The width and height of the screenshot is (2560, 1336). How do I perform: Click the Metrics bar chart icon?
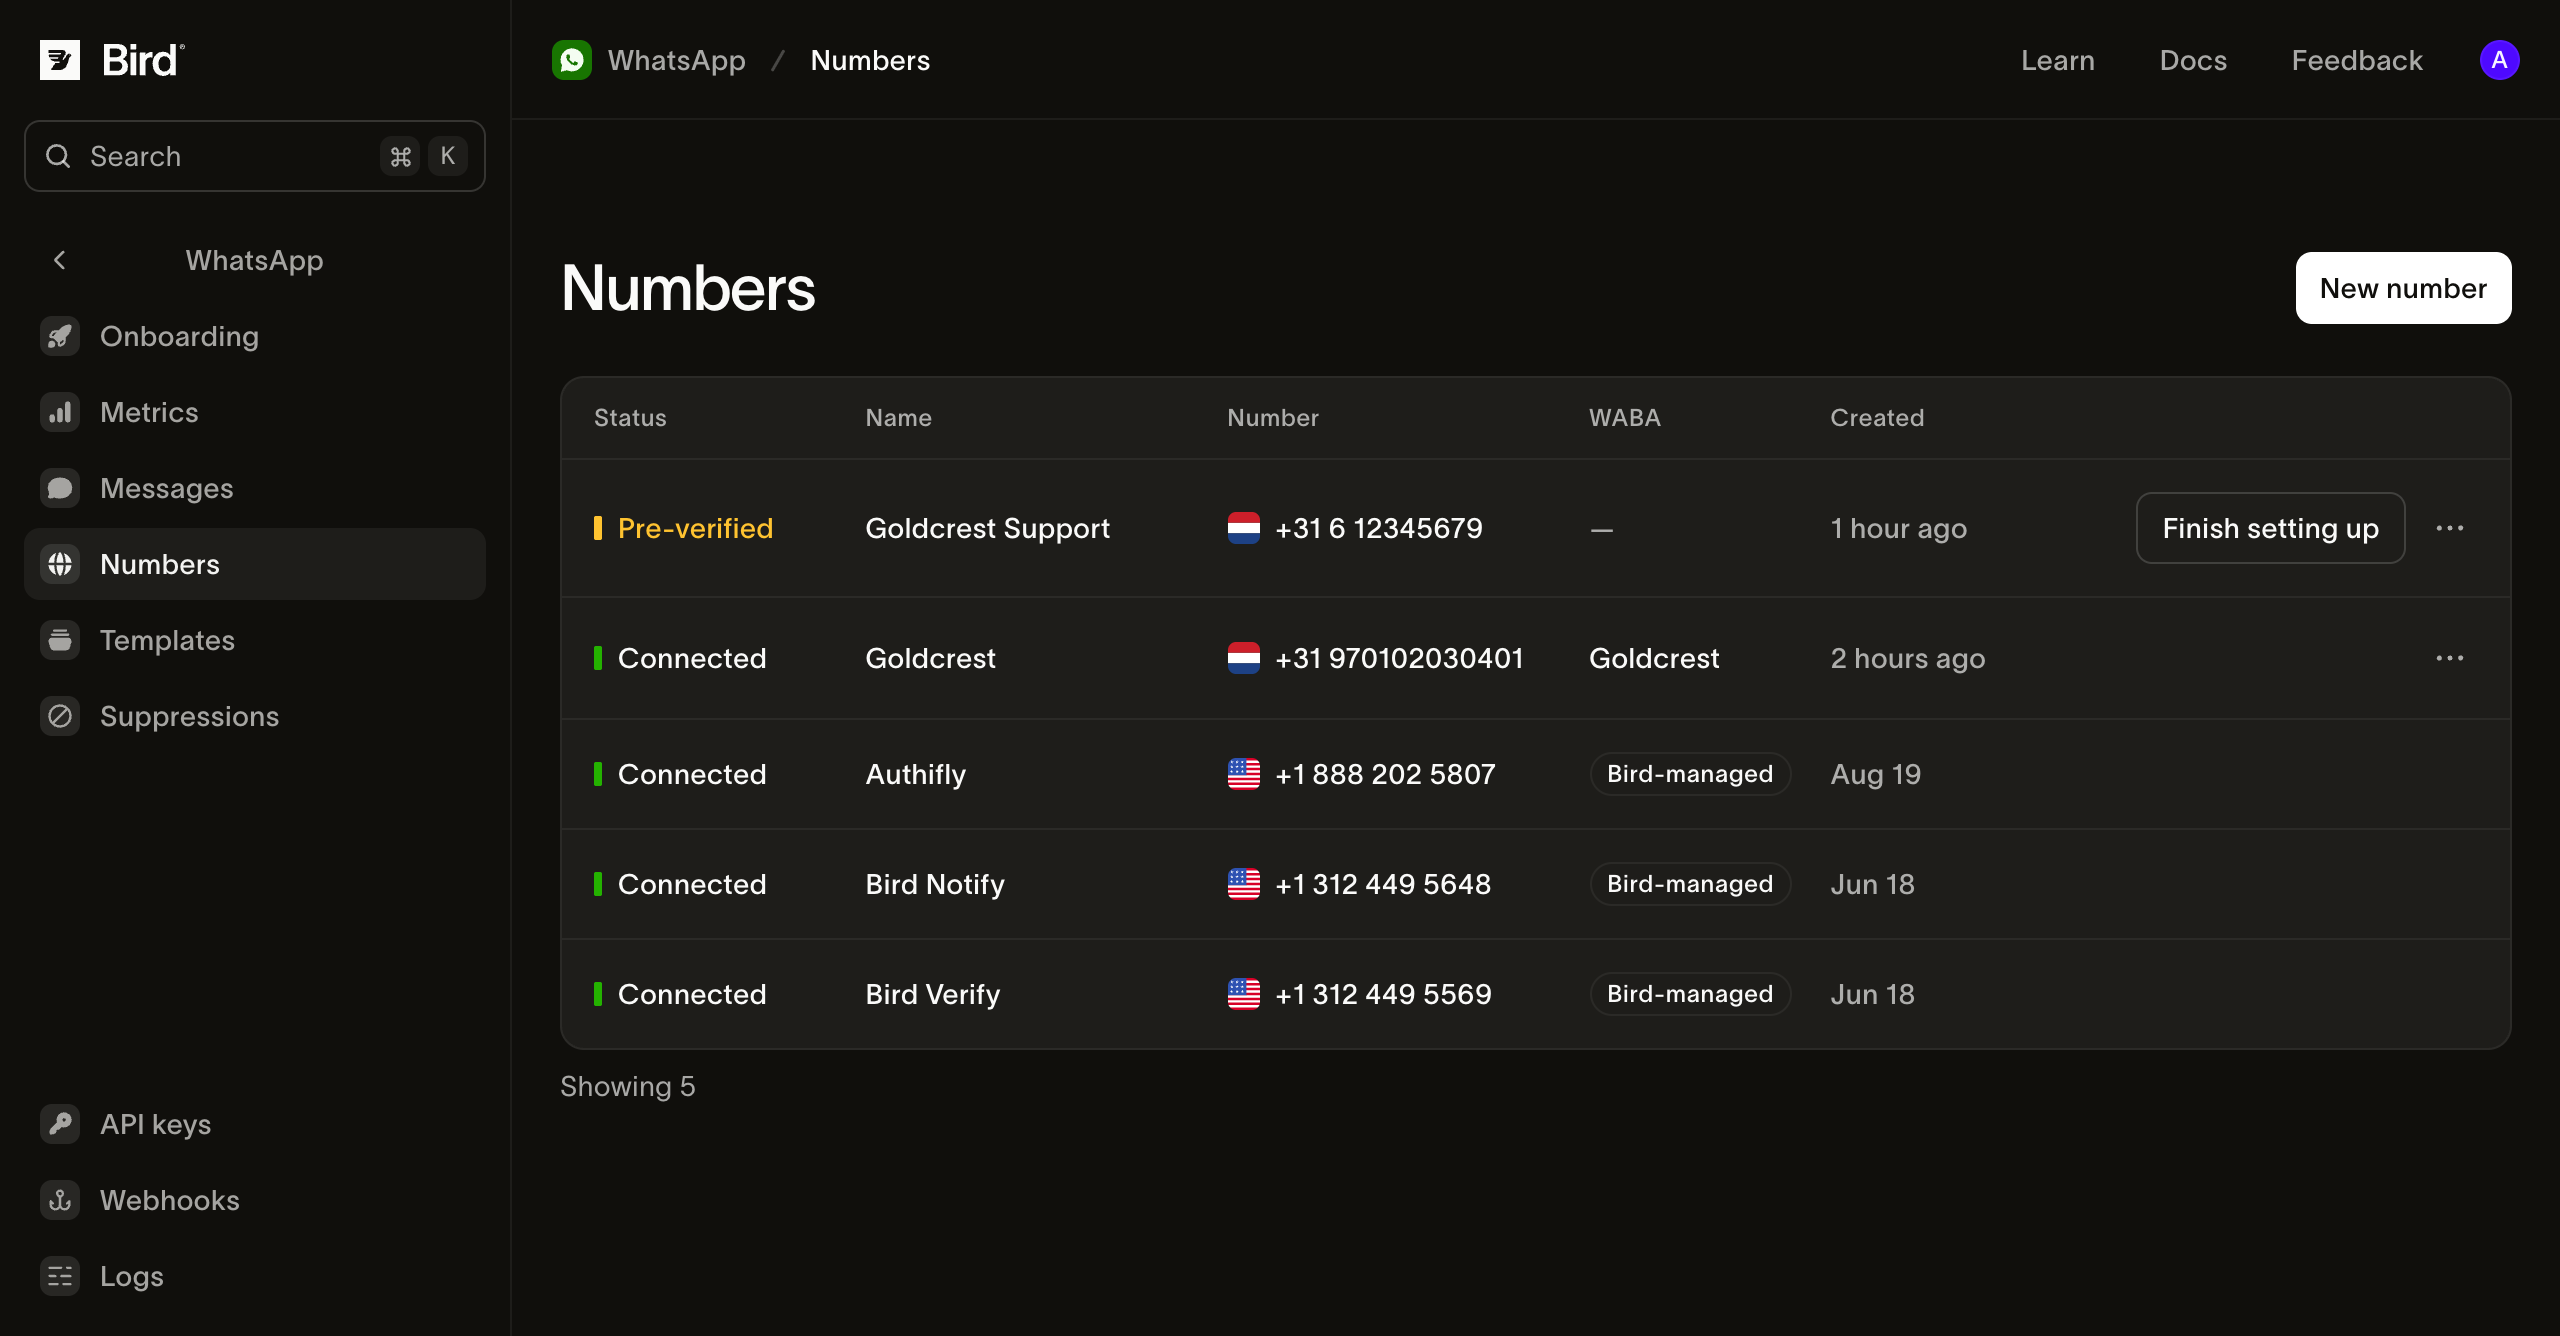pyautogui.click(x=60, y=412)
